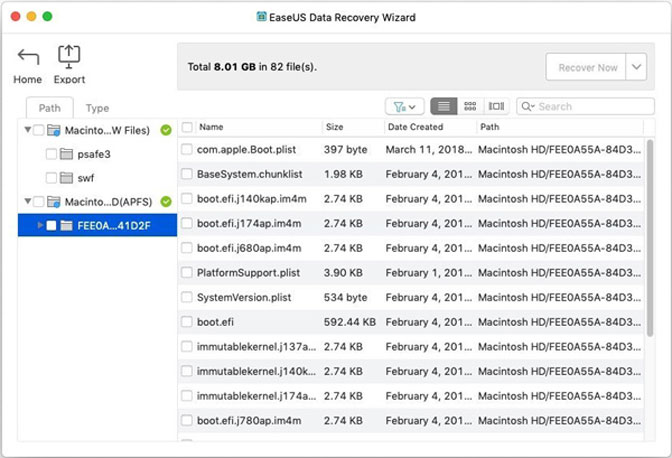Switch to the Type tab
Screen dimensions: 672x458
(x=97, y=108)
